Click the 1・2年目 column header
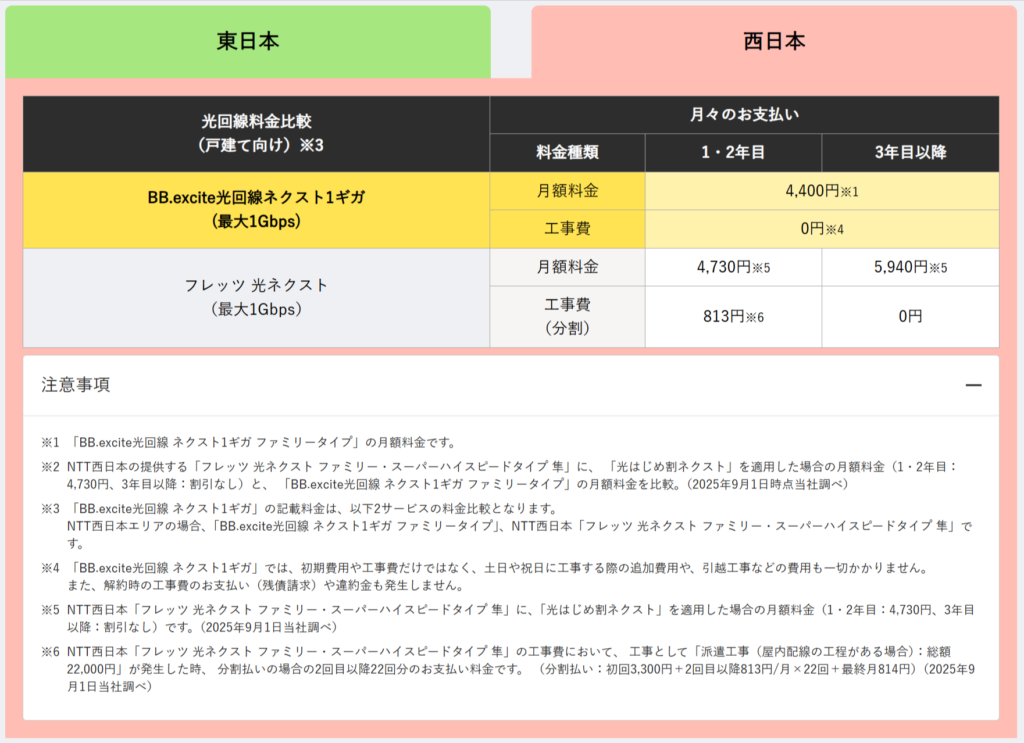The image size is (1024, 743). click(733, 153)
